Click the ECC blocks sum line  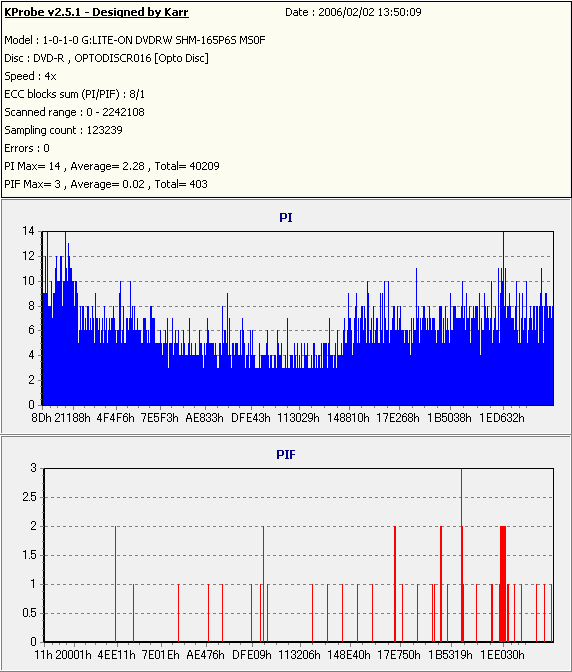coord(75,94)
